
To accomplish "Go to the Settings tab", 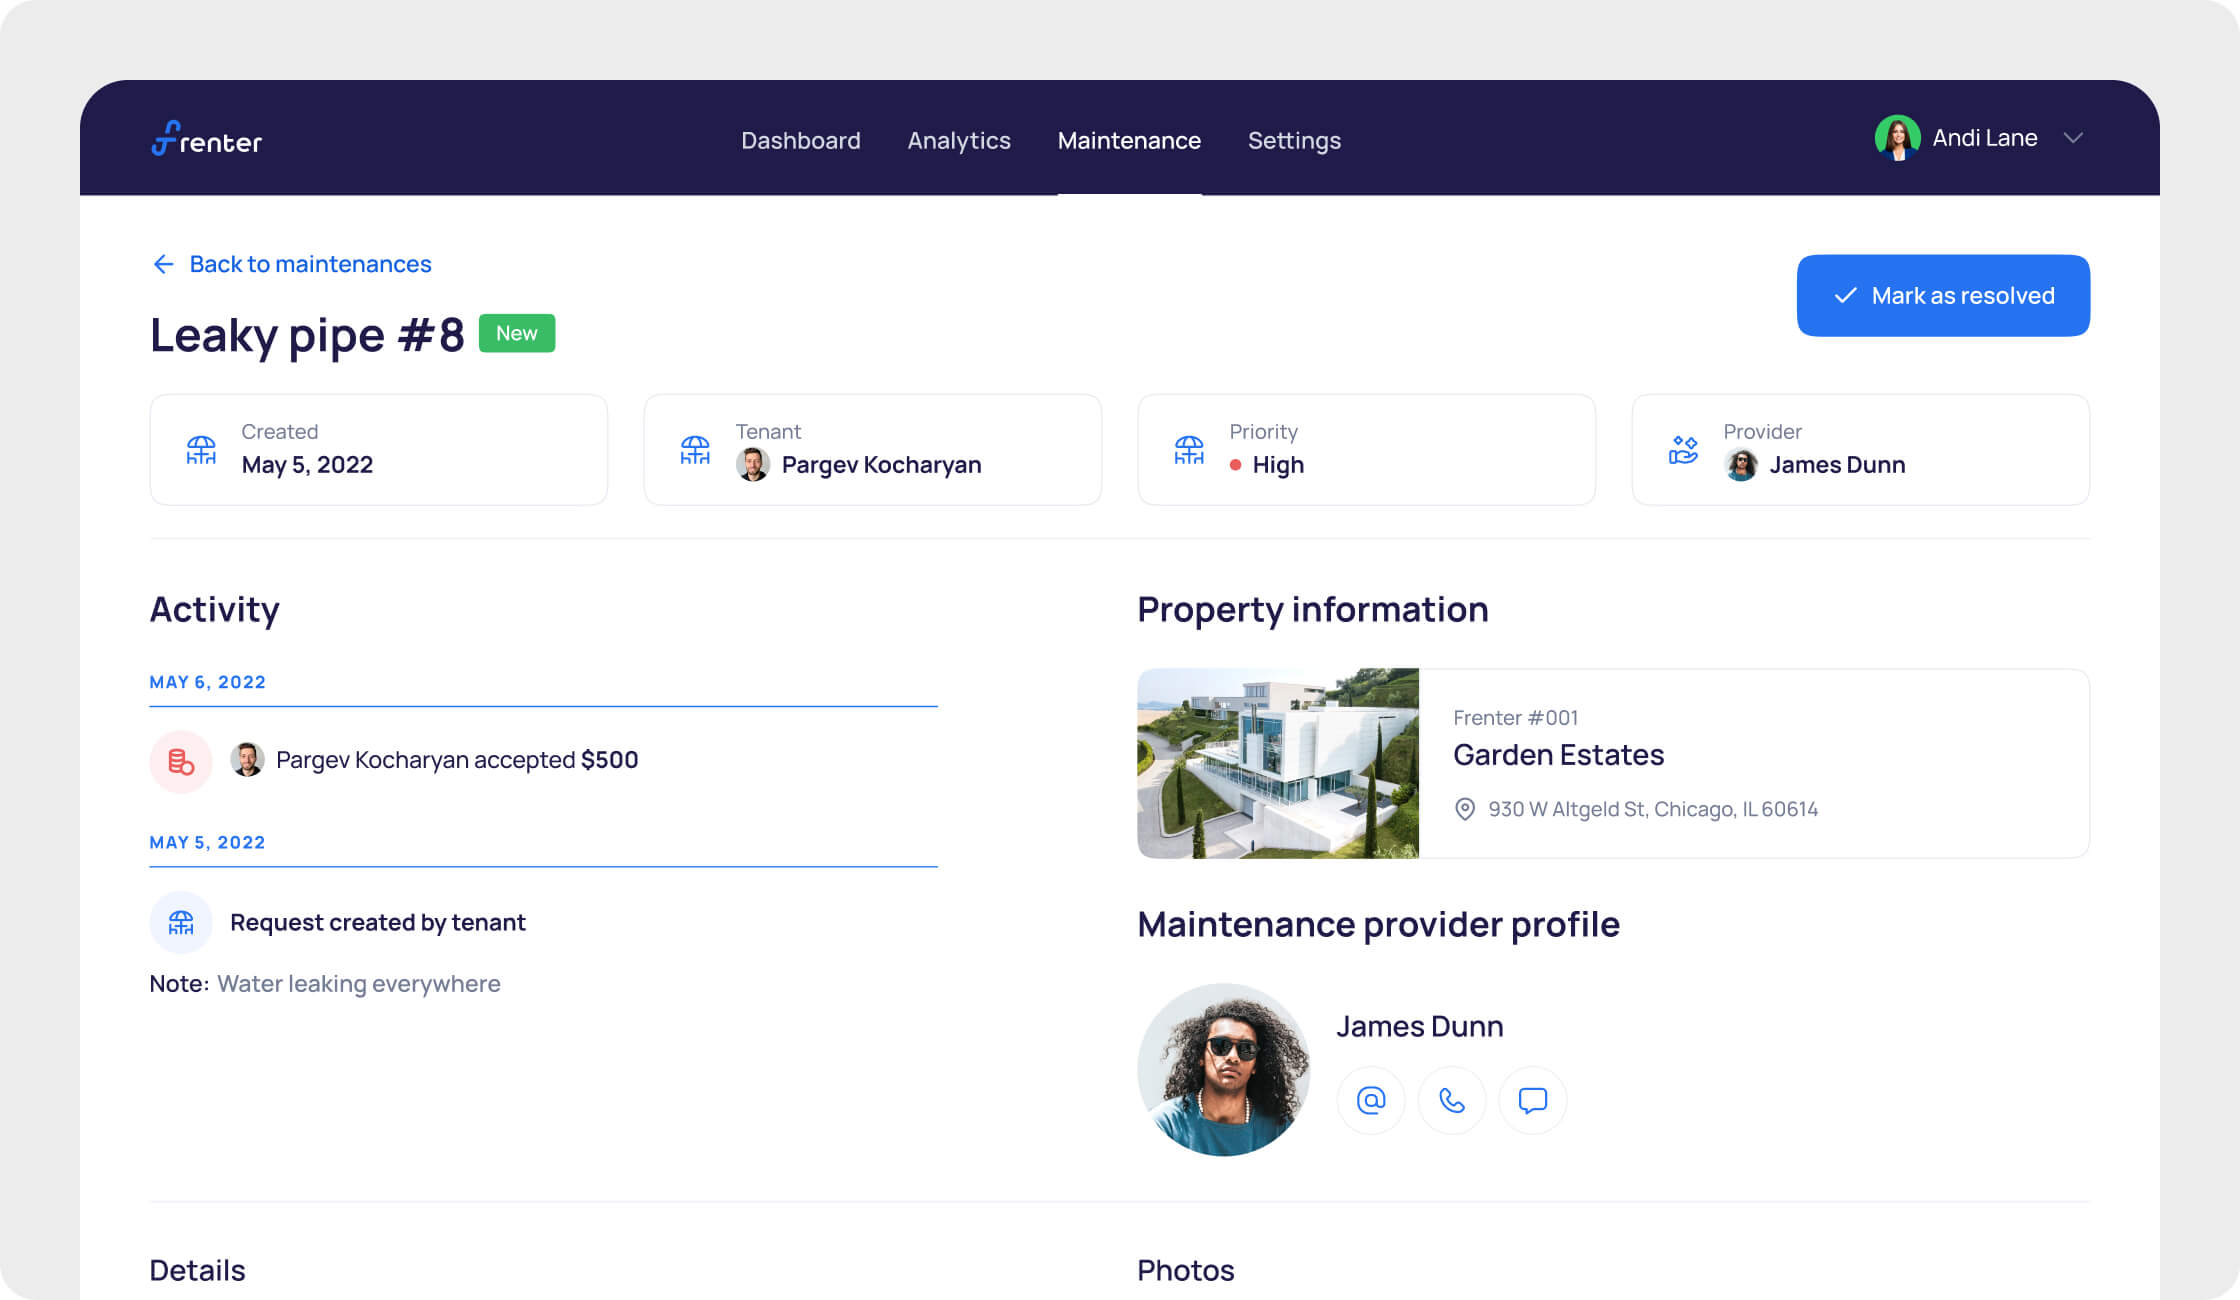I will pos(1294,140).
